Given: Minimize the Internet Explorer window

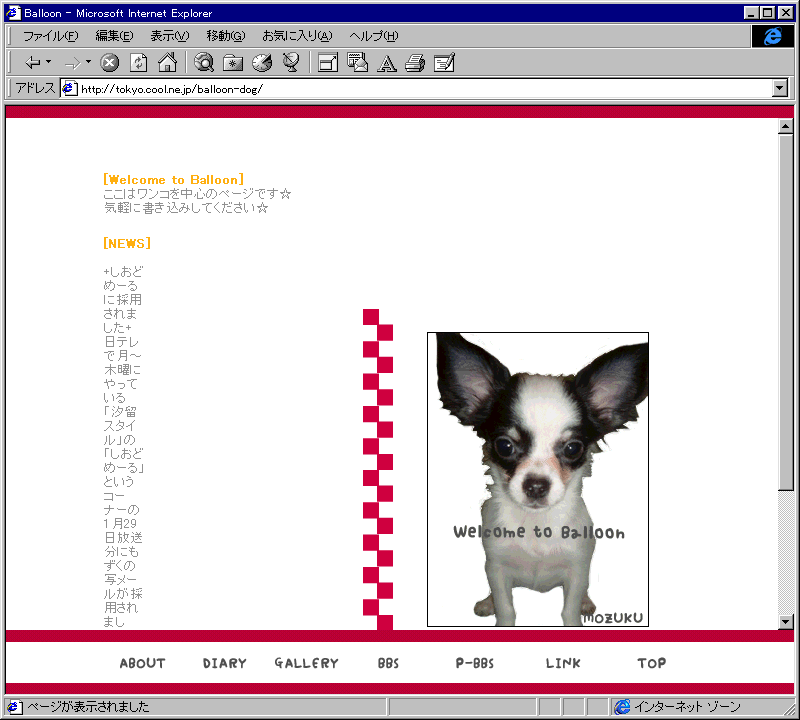Looking at the screenshot, I should tap(751, 13).
